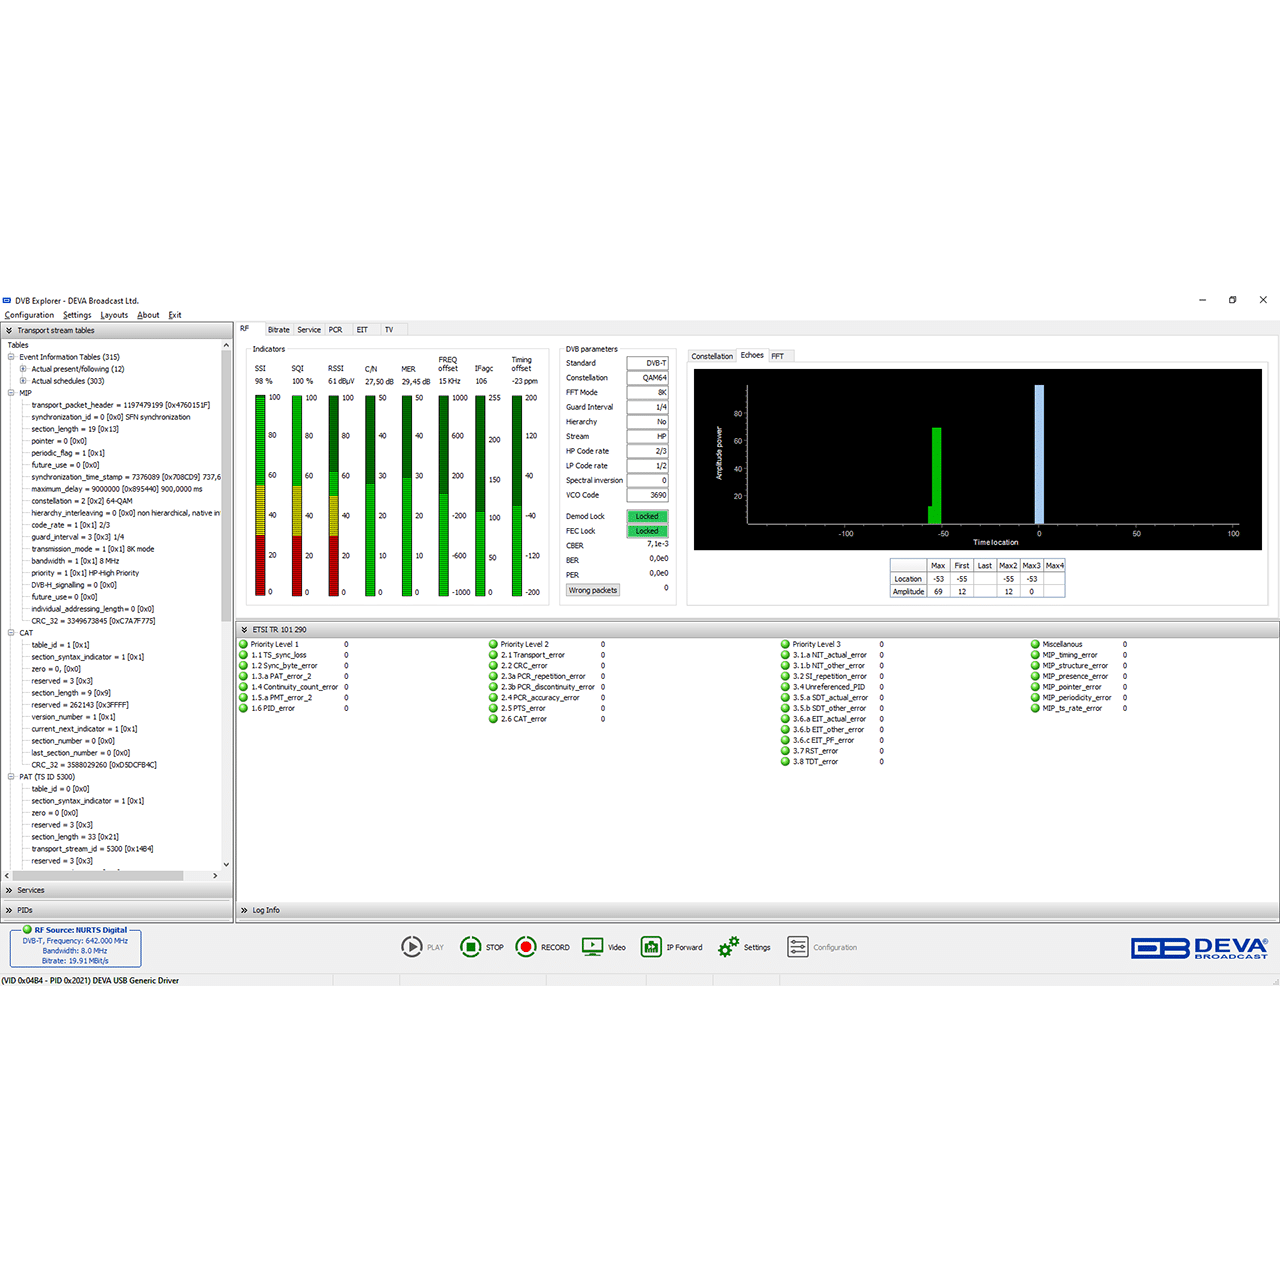Click the VCO Code value field

point(647,495)
